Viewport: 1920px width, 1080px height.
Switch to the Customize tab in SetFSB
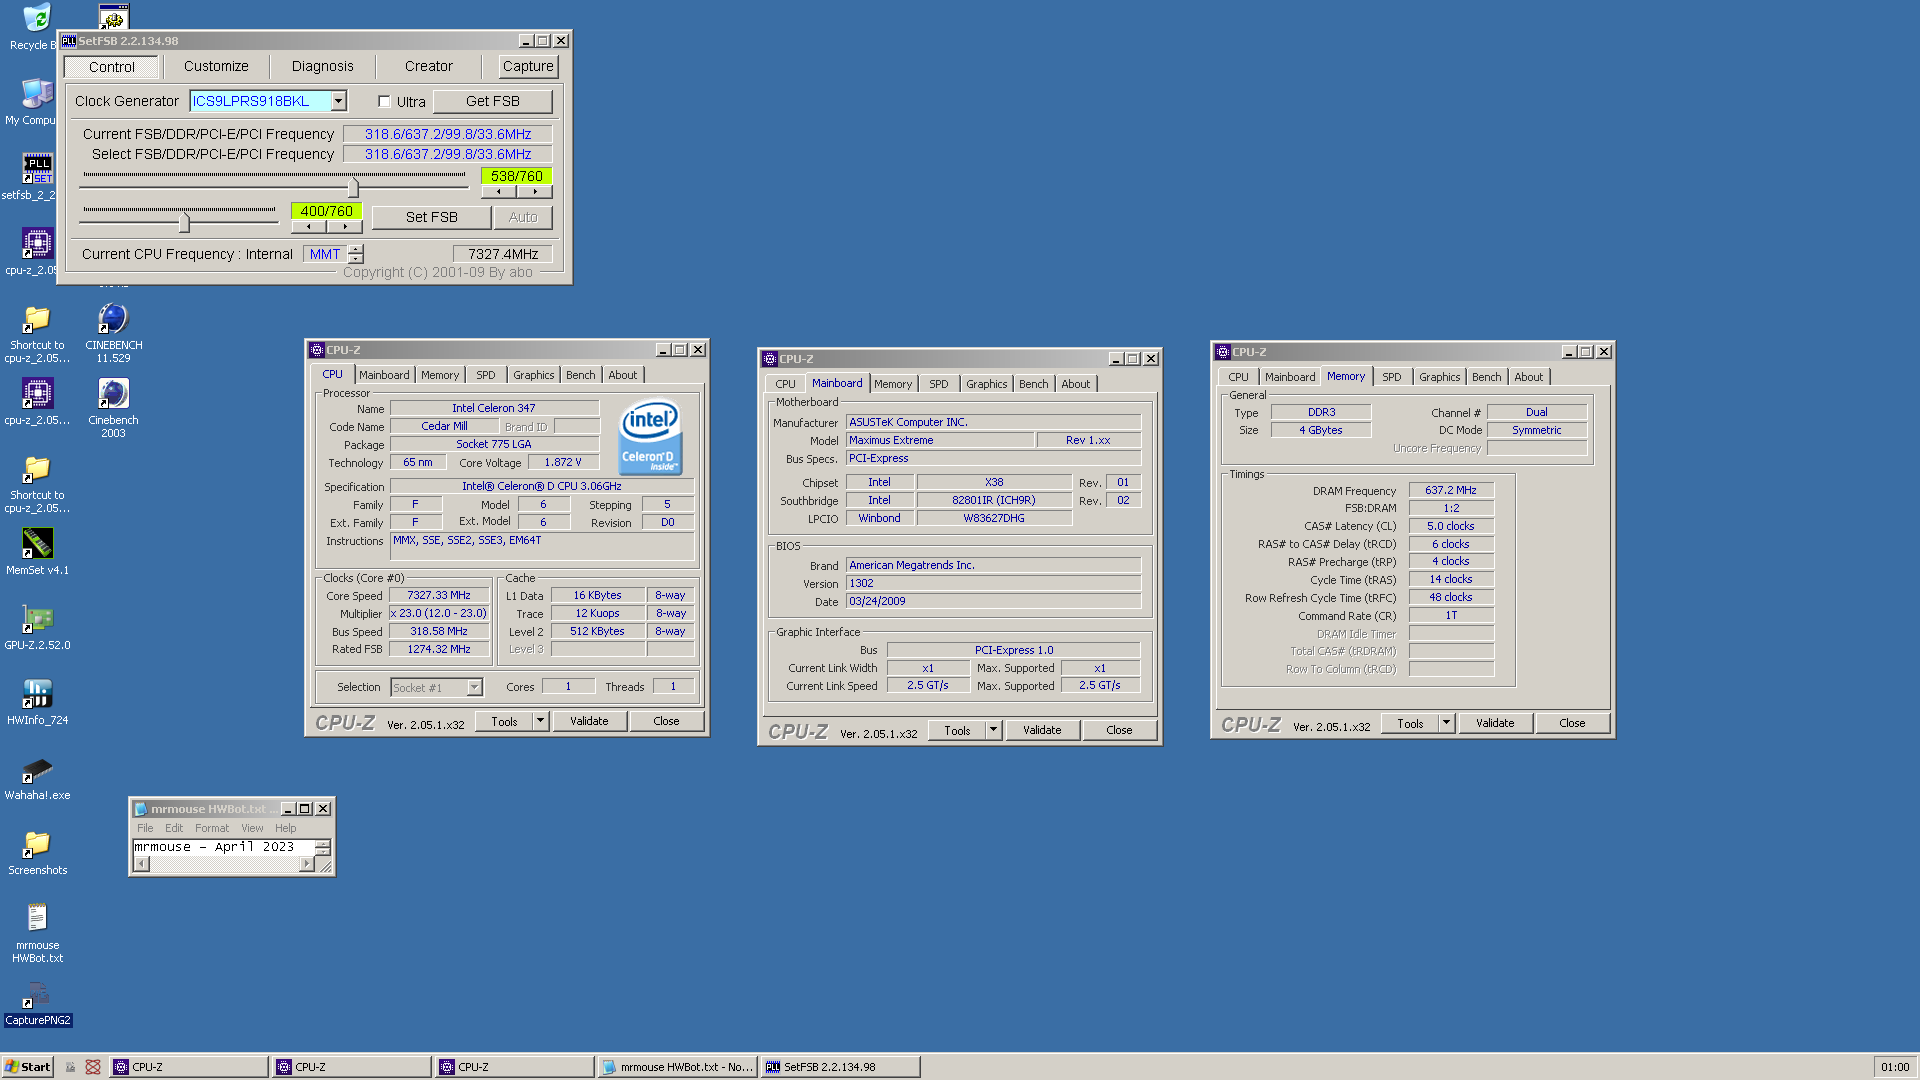[216, 66]
